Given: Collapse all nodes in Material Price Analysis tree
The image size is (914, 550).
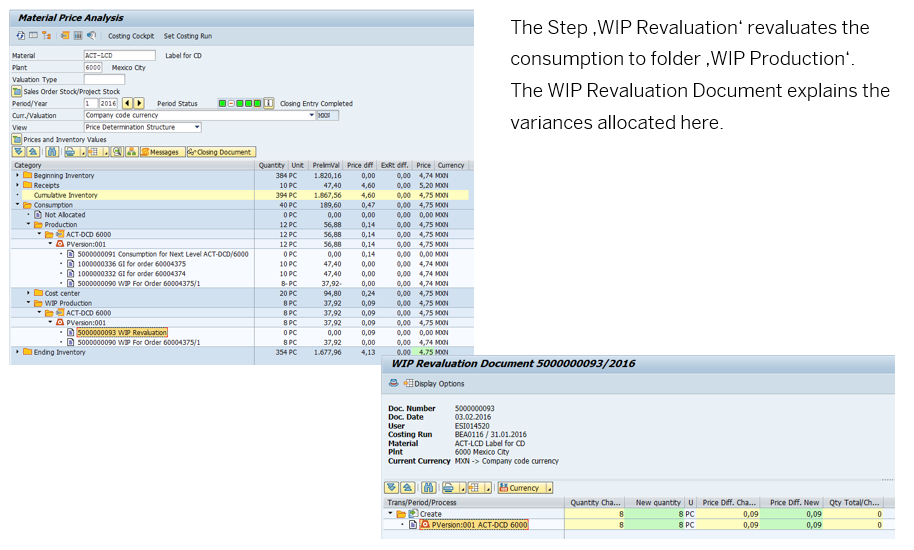Looking at the screenshot, I should (33, 152).
